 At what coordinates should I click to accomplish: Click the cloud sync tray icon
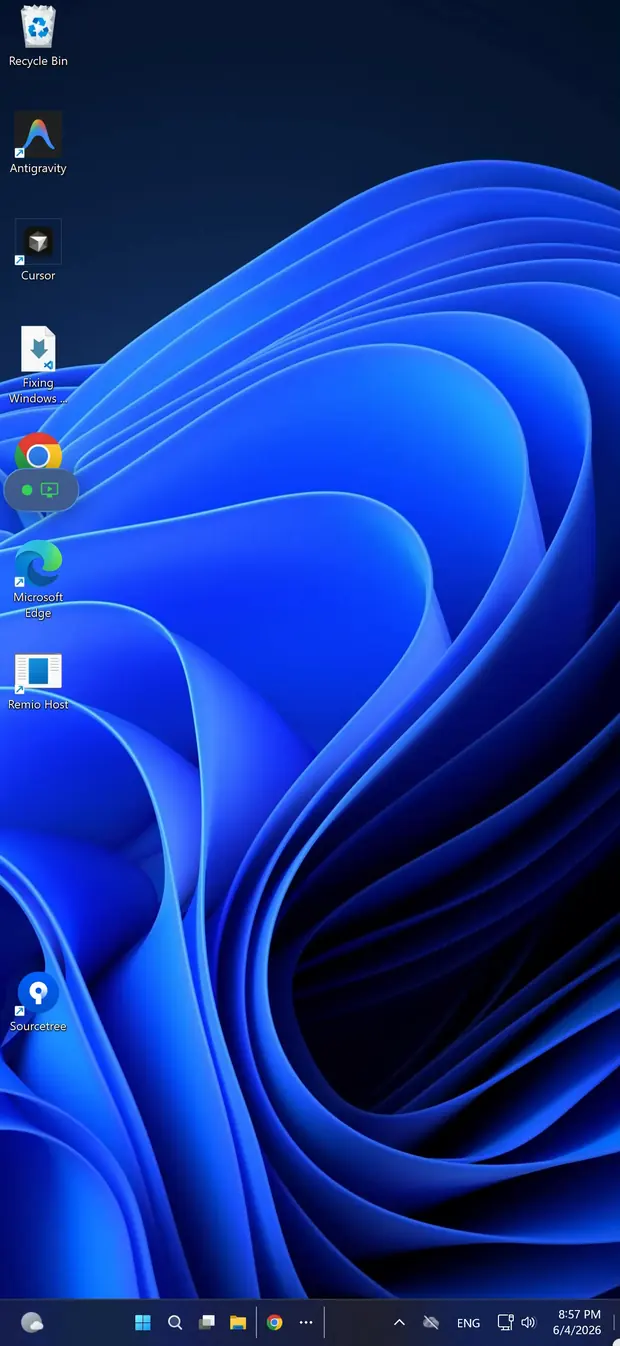tap(431, 1322)
